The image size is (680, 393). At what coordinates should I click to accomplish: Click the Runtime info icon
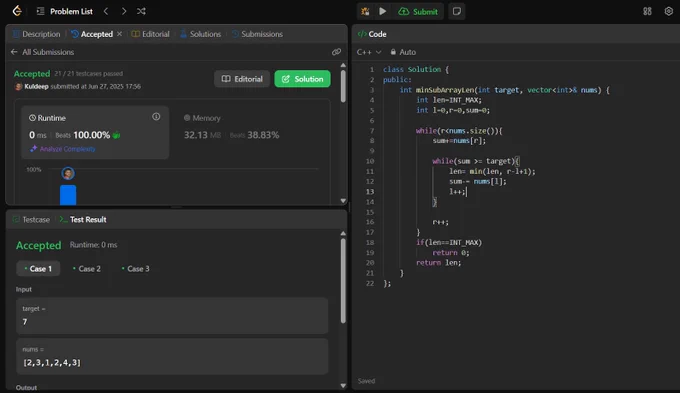(156, 117)
